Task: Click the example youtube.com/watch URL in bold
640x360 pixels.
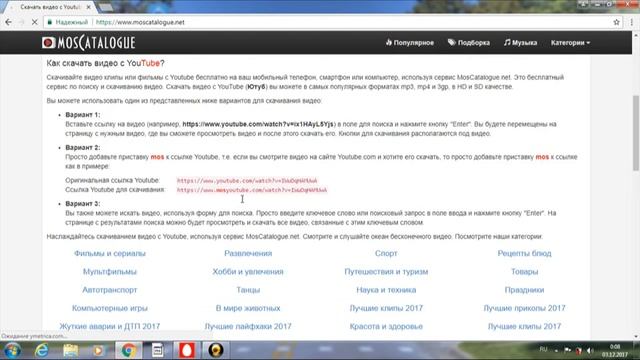Action: [x=258, y=124]
